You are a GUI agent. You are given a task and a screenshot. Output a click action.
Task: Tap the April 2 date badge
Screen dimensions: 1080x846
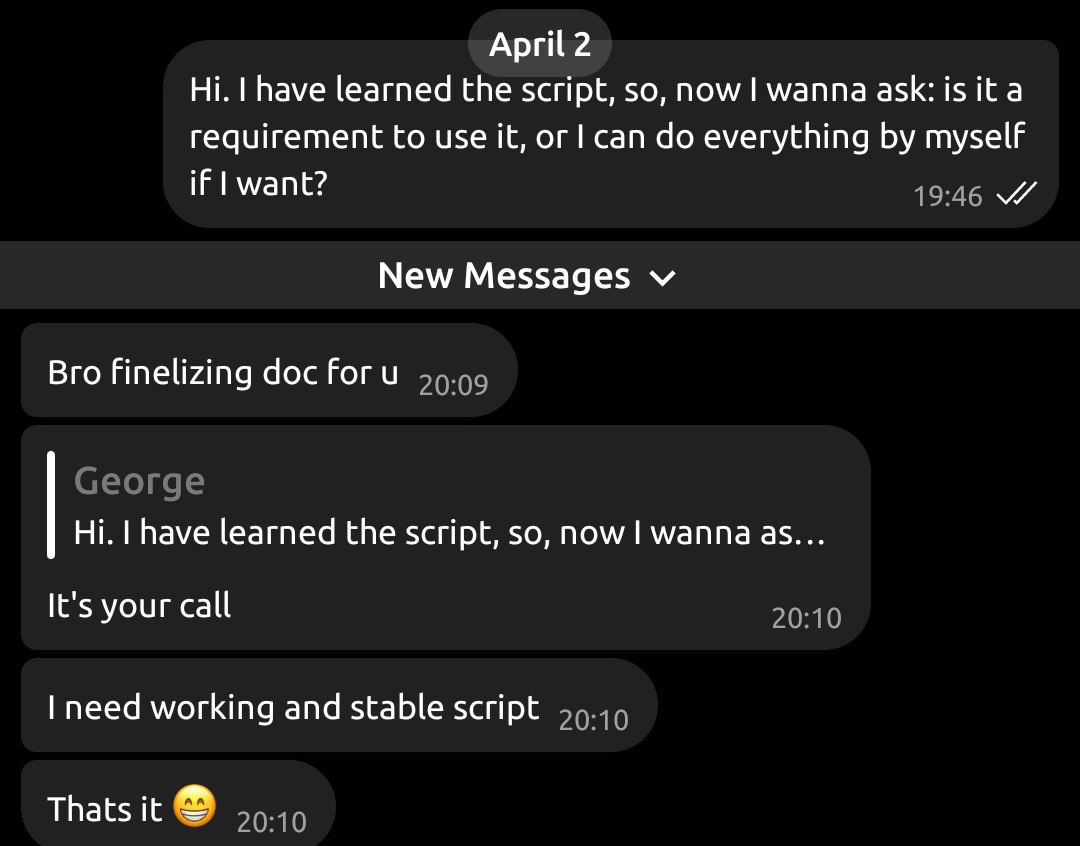540,44
